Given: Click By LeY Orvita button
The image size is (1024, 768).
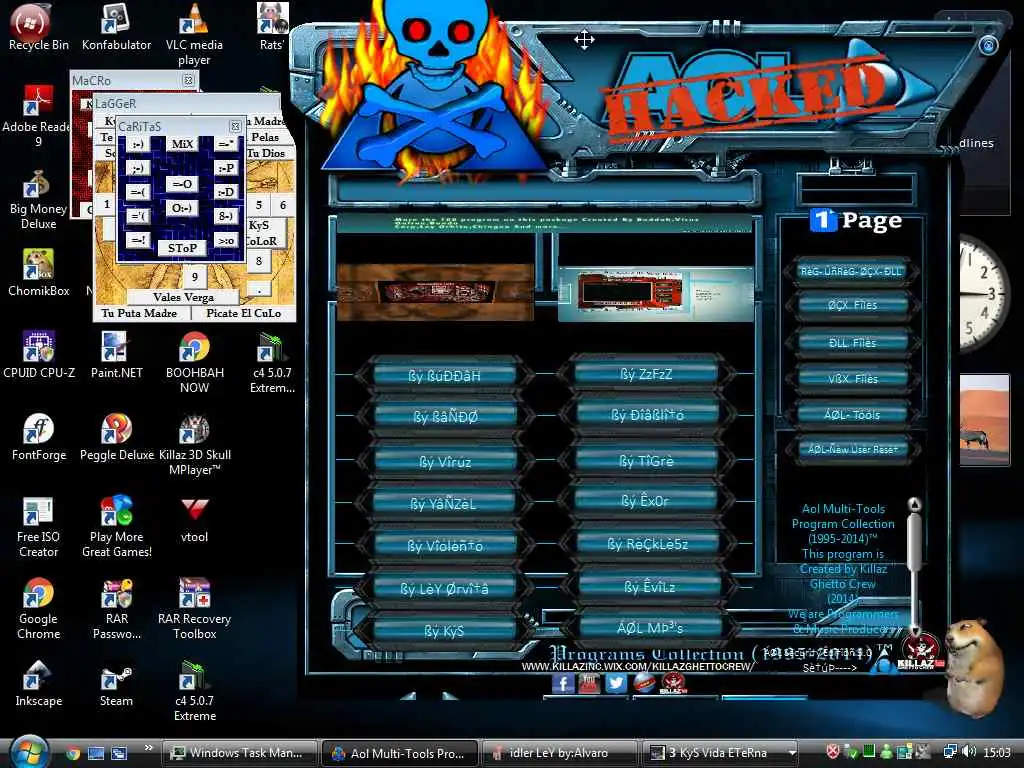Looking at the screenshot, I should point(445,588).
